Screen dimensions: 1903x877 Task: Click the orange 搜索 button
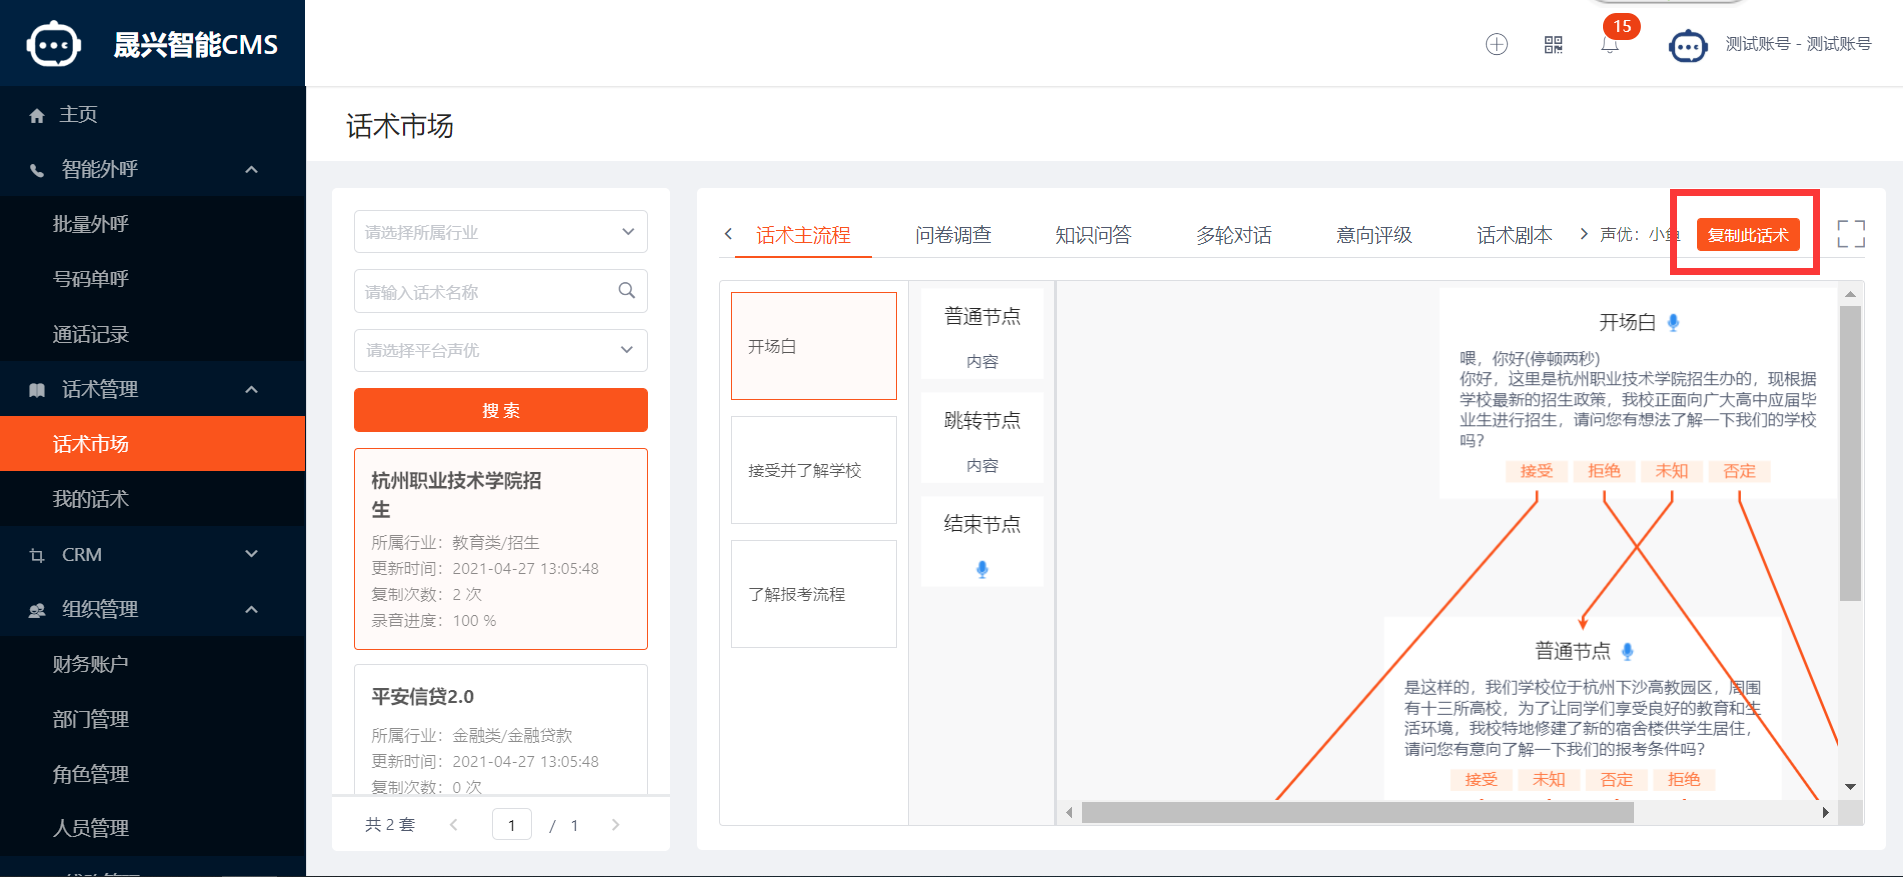pyautogui.click(x=501, y=410)
